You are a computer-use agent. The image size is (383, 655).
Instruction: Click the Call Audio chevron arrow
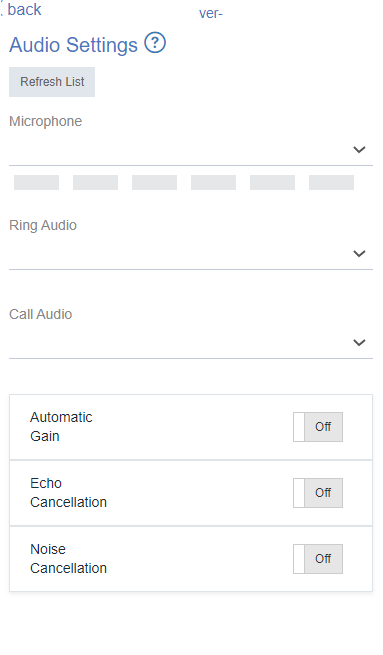(x=359, y=343)
